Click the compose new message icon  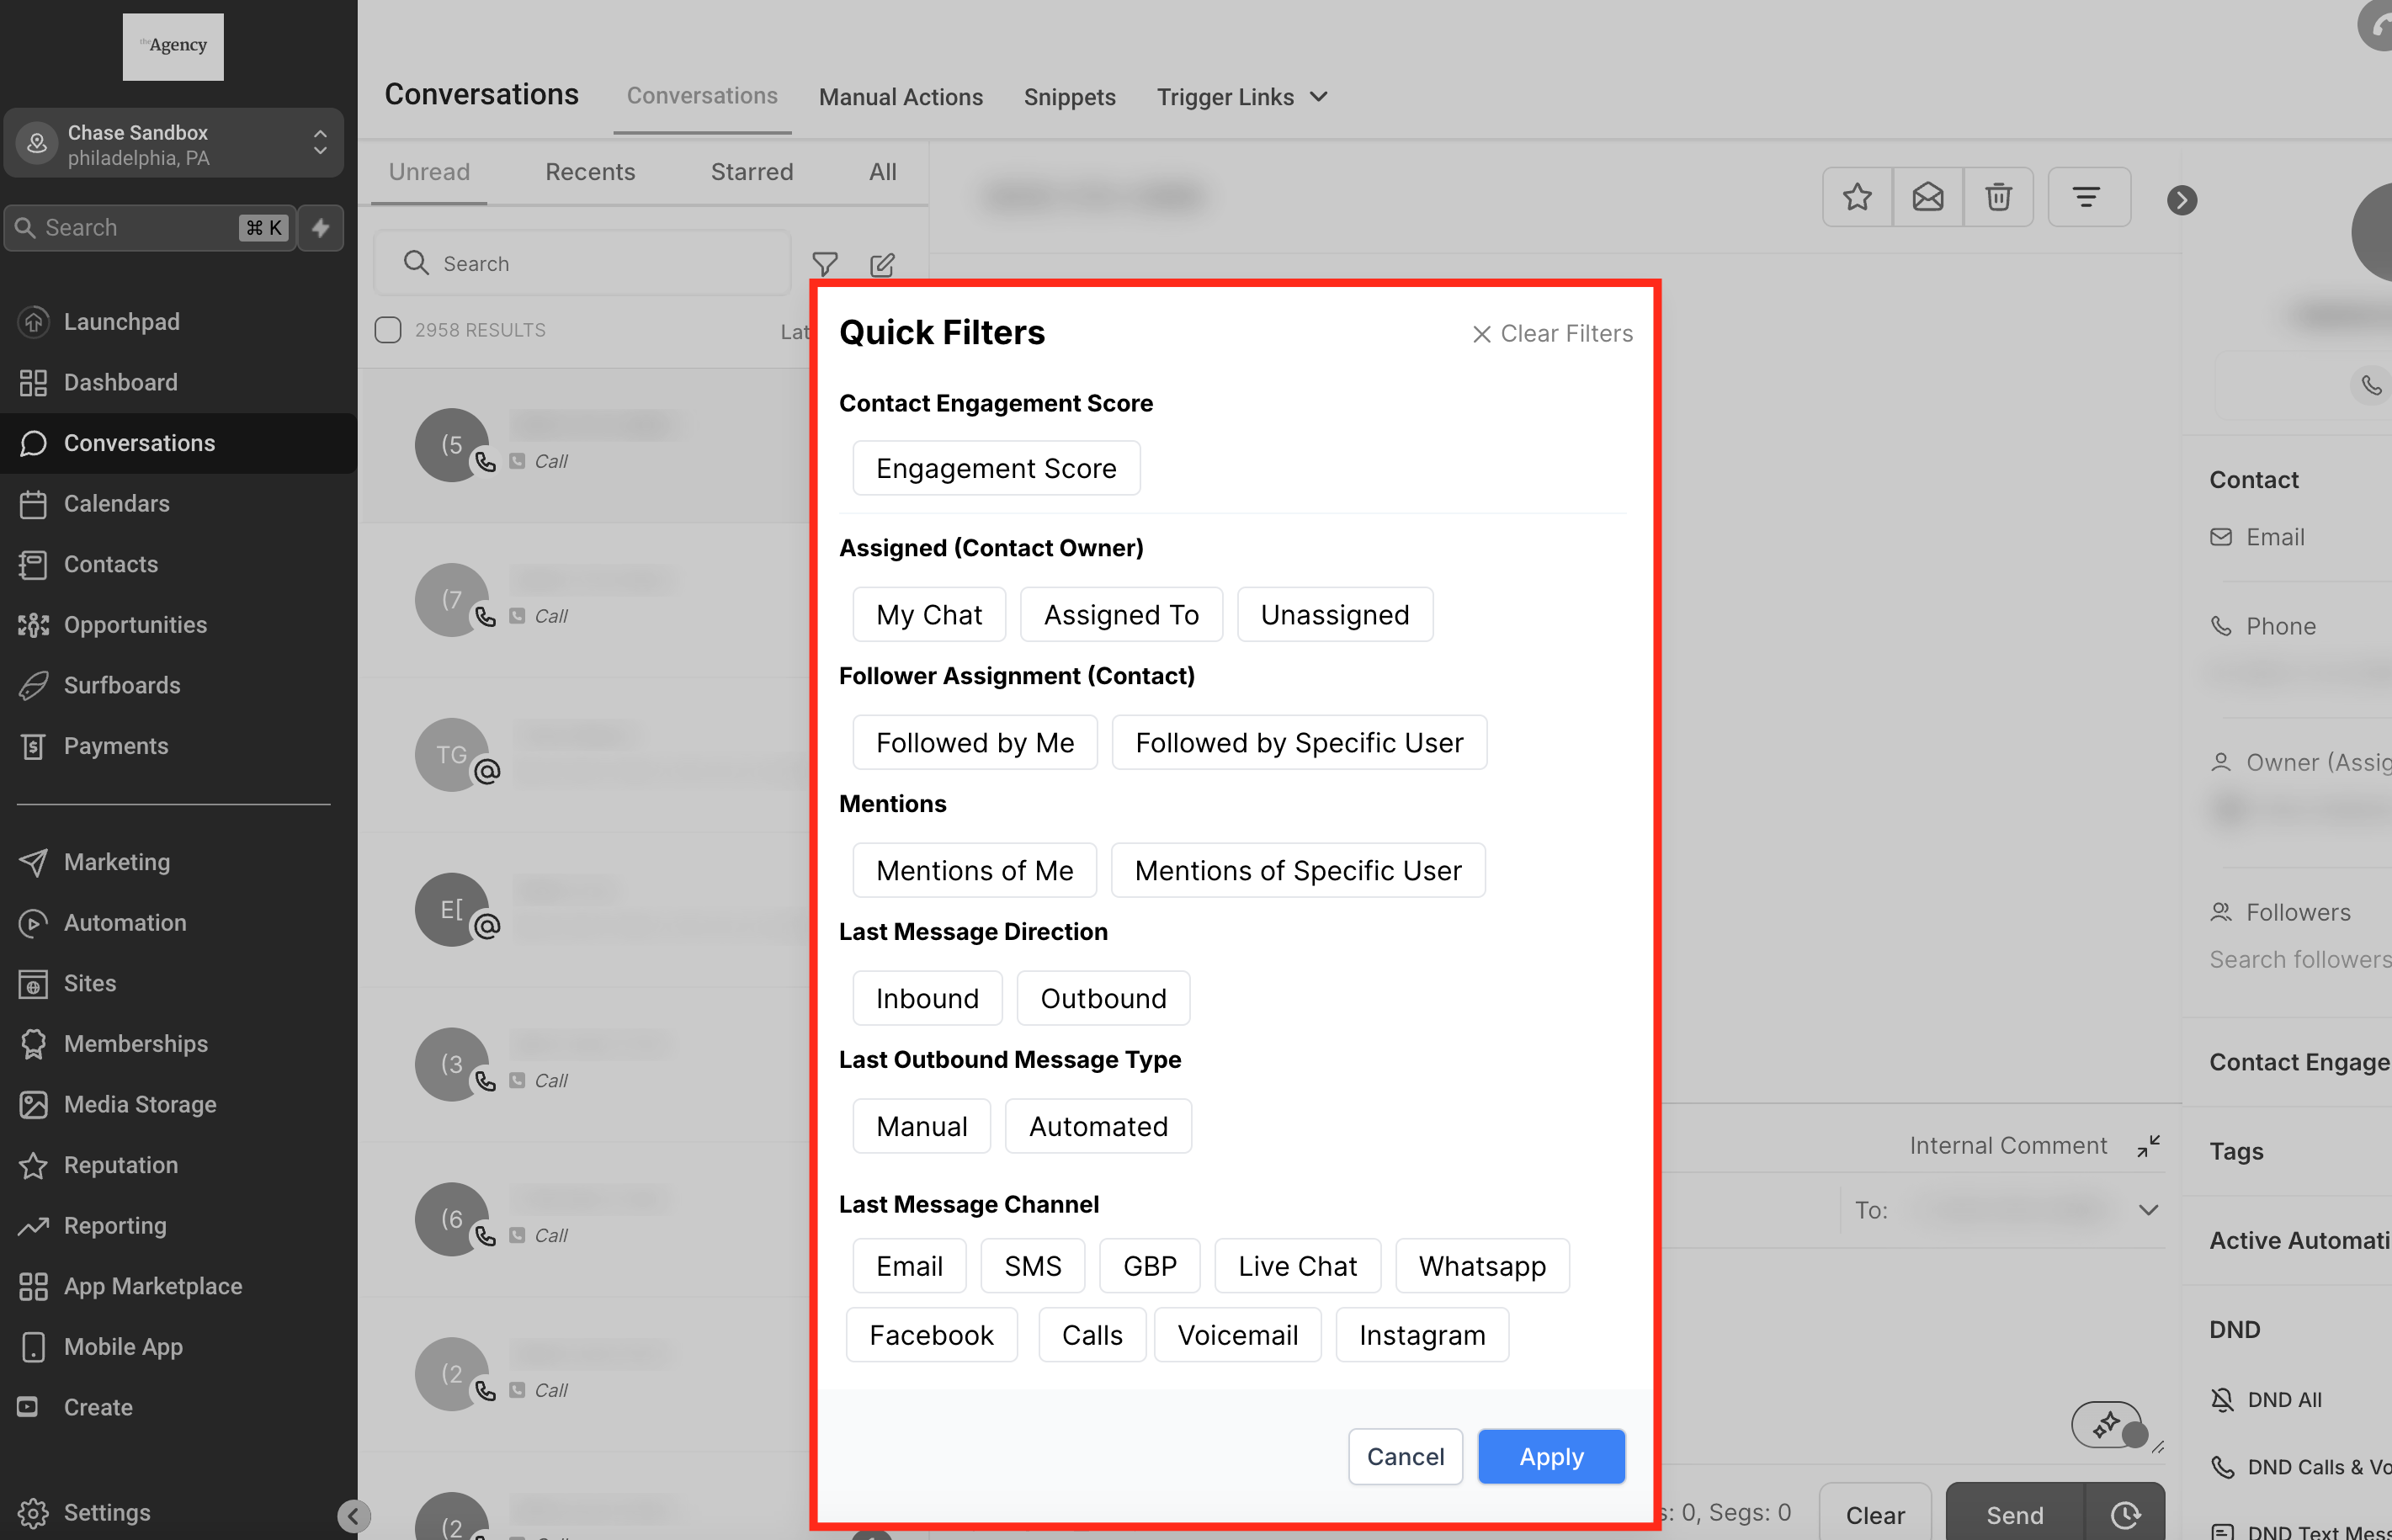click(881, 264)
